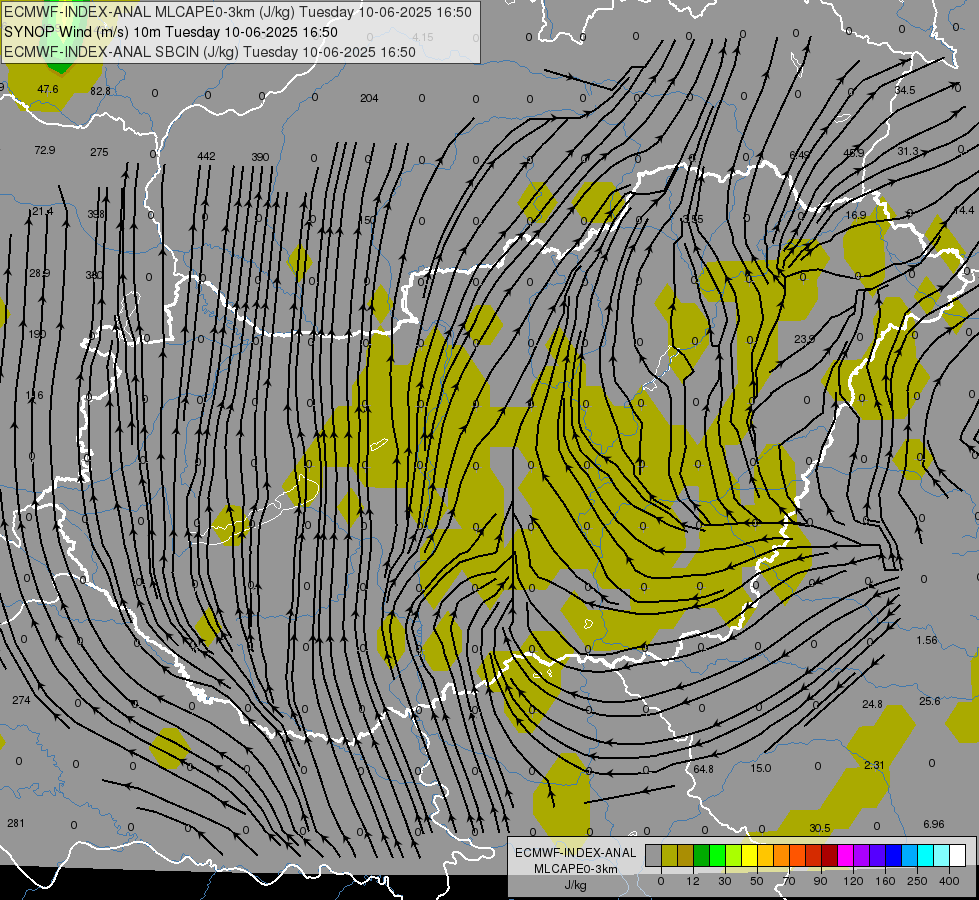This screenshot has width=979, height=900.
Task: Click the map value 72.9
Action: pos(44,151)
